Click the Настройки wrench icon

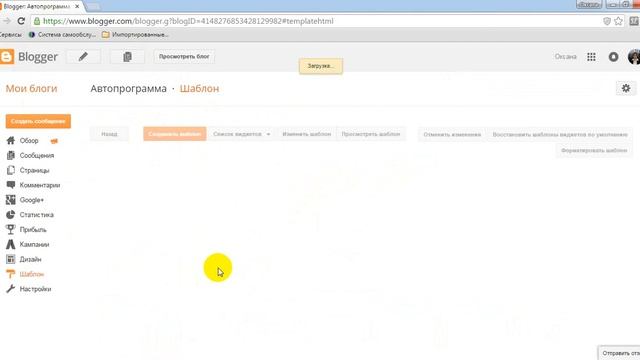(x=11, y=289)
